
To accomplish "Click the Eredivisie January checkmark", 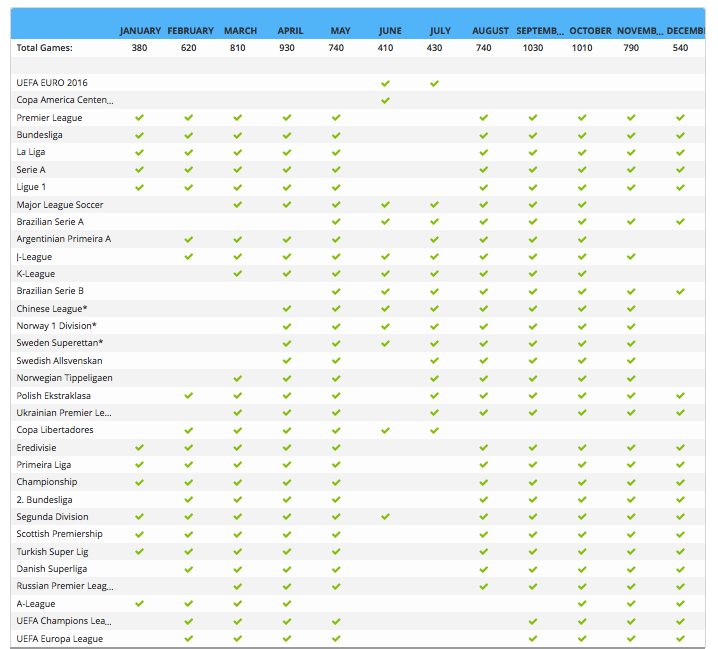I will click(x=140, y=447).
